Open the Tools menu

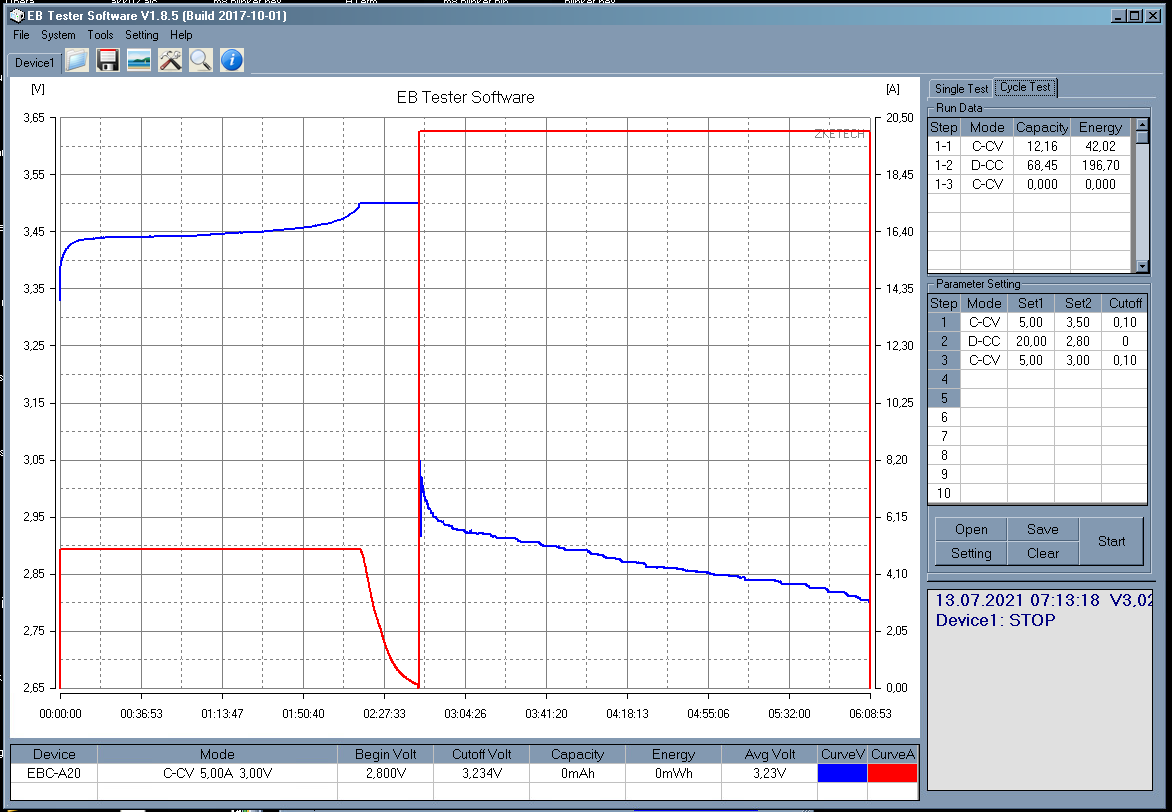[x=100, y=35]
